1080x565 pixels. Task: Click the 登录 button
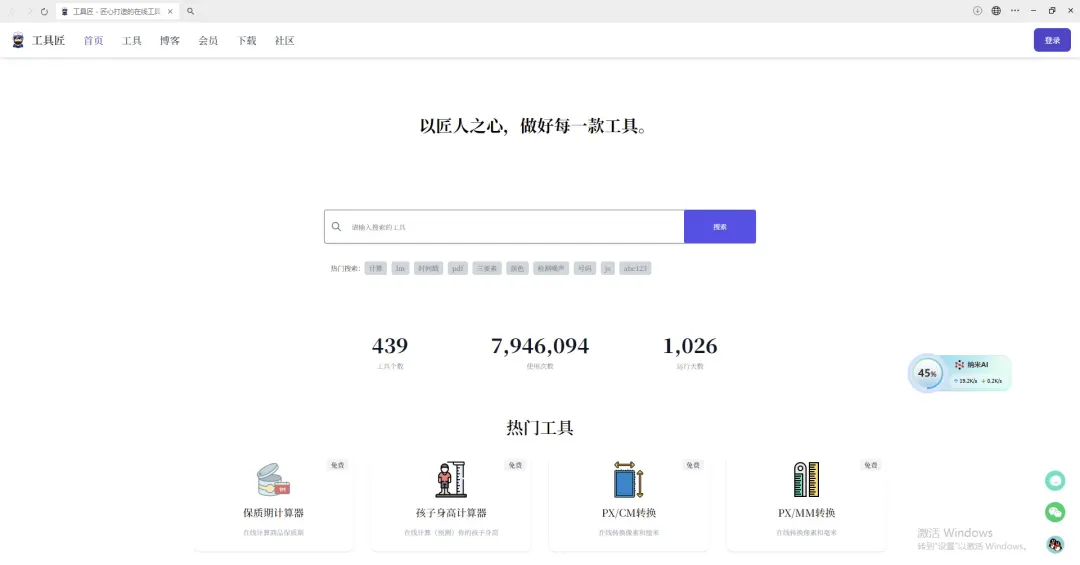[1052, 40]
